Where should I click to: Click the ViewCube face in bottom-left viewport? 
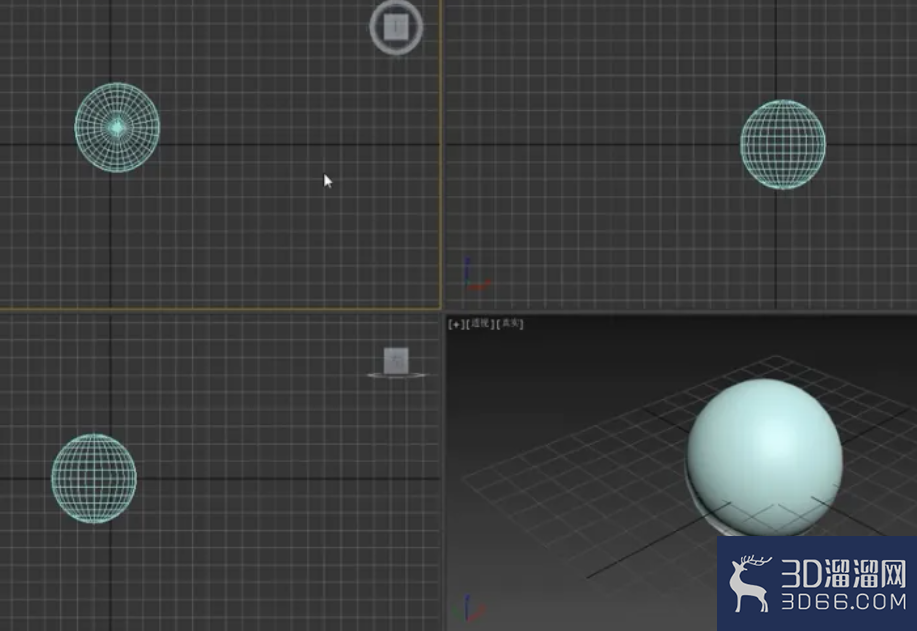click(396, 360)
